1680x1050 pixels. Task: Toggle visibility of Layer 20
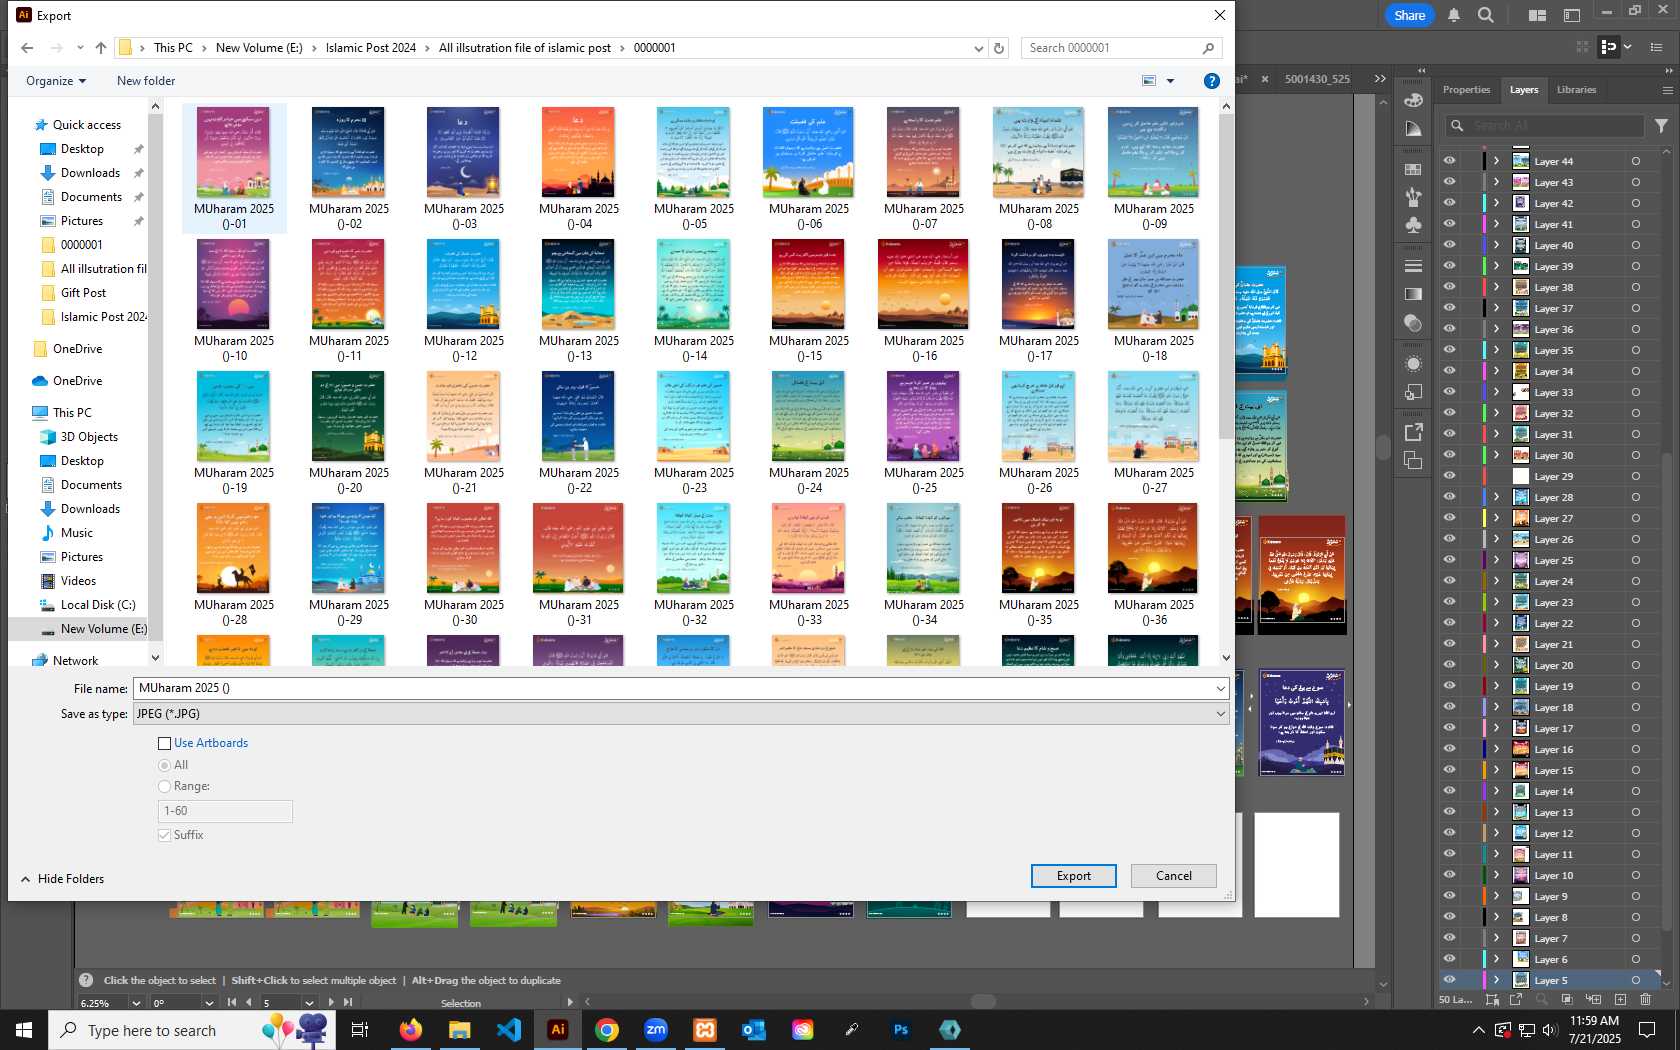coord(1449,665)
